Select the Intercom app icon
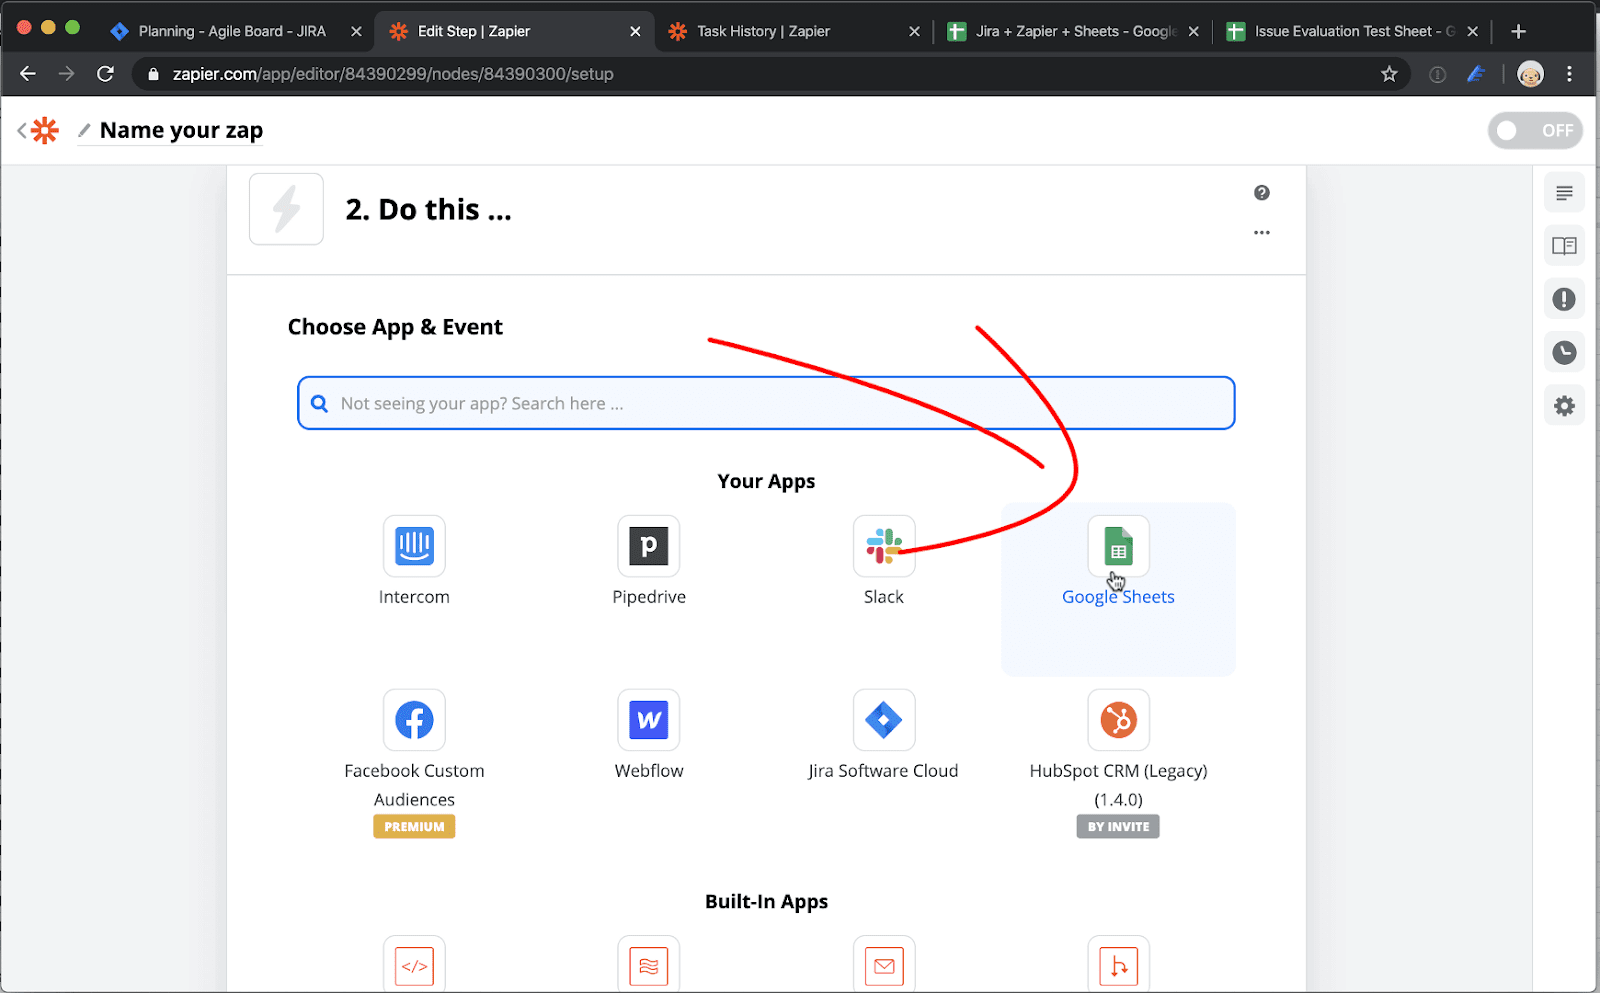1600x993 pixels. pos(414,546)
